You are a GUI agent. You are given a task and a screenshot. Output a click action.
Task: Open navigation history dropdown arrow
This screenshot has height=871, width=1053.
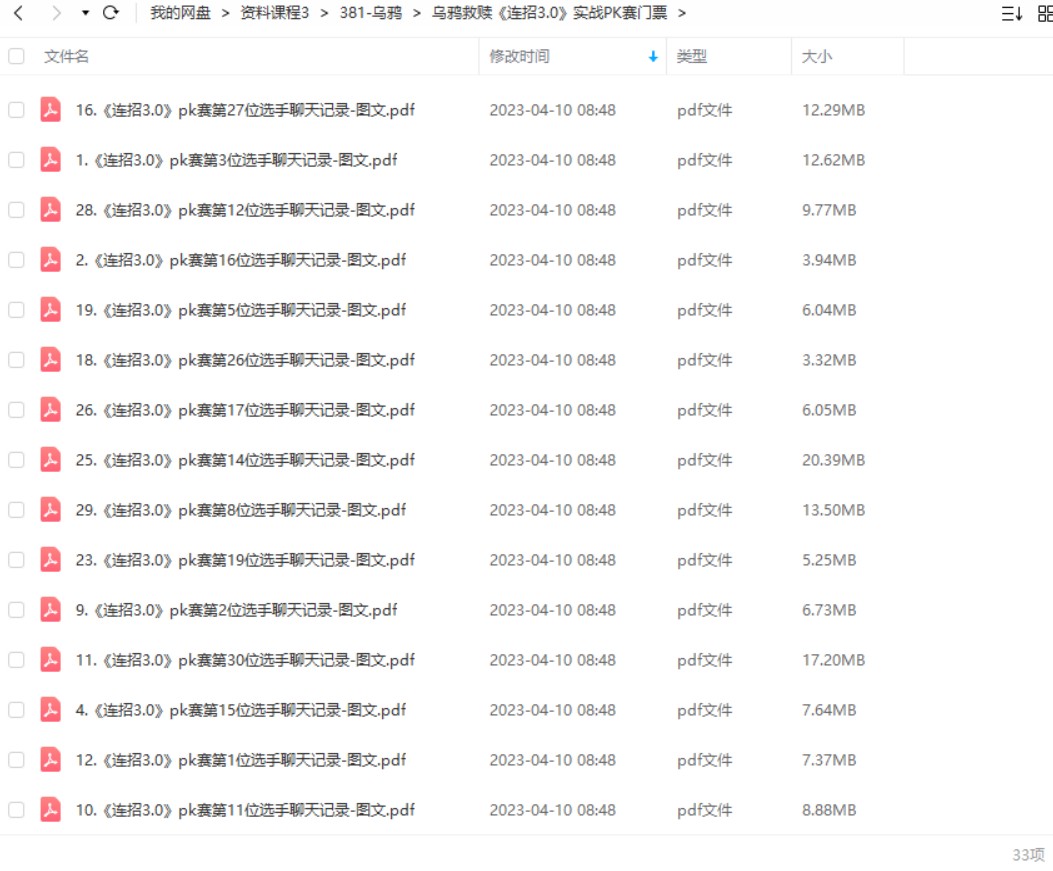pyautogui.click(x=85, y=13)
